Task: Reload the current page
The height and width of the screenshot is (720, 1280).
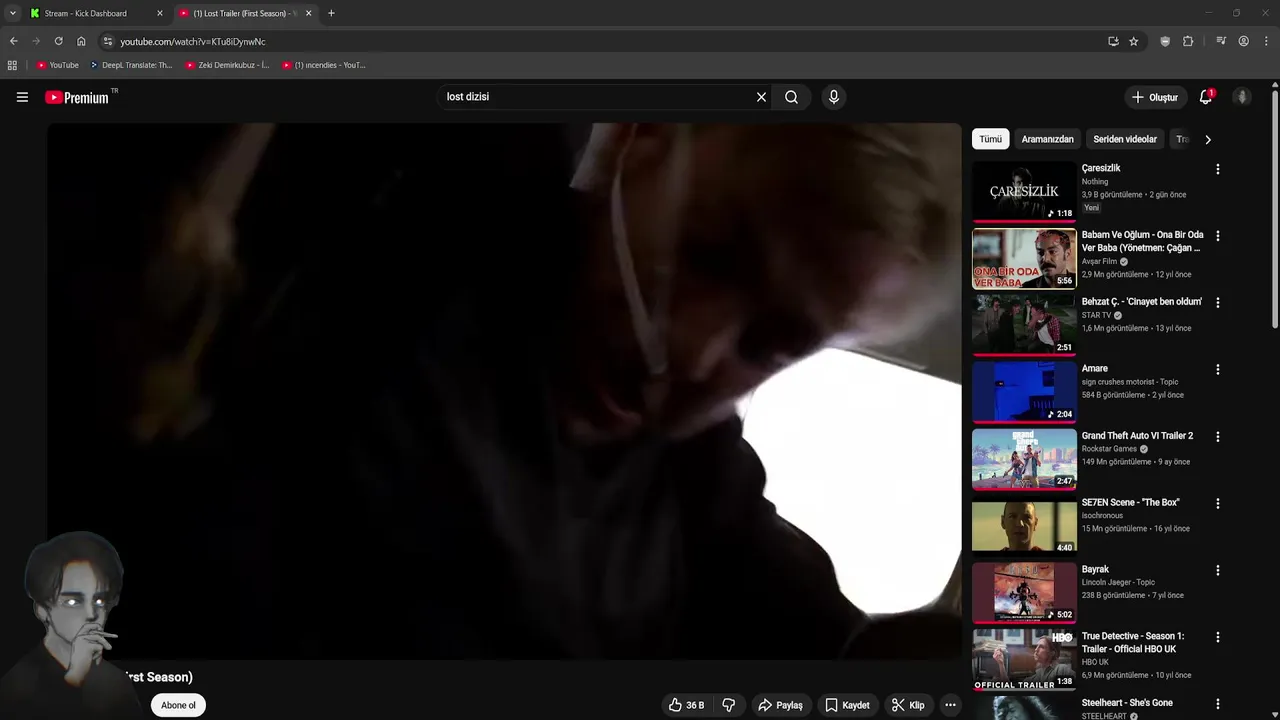Action: (x=58, y=41)
